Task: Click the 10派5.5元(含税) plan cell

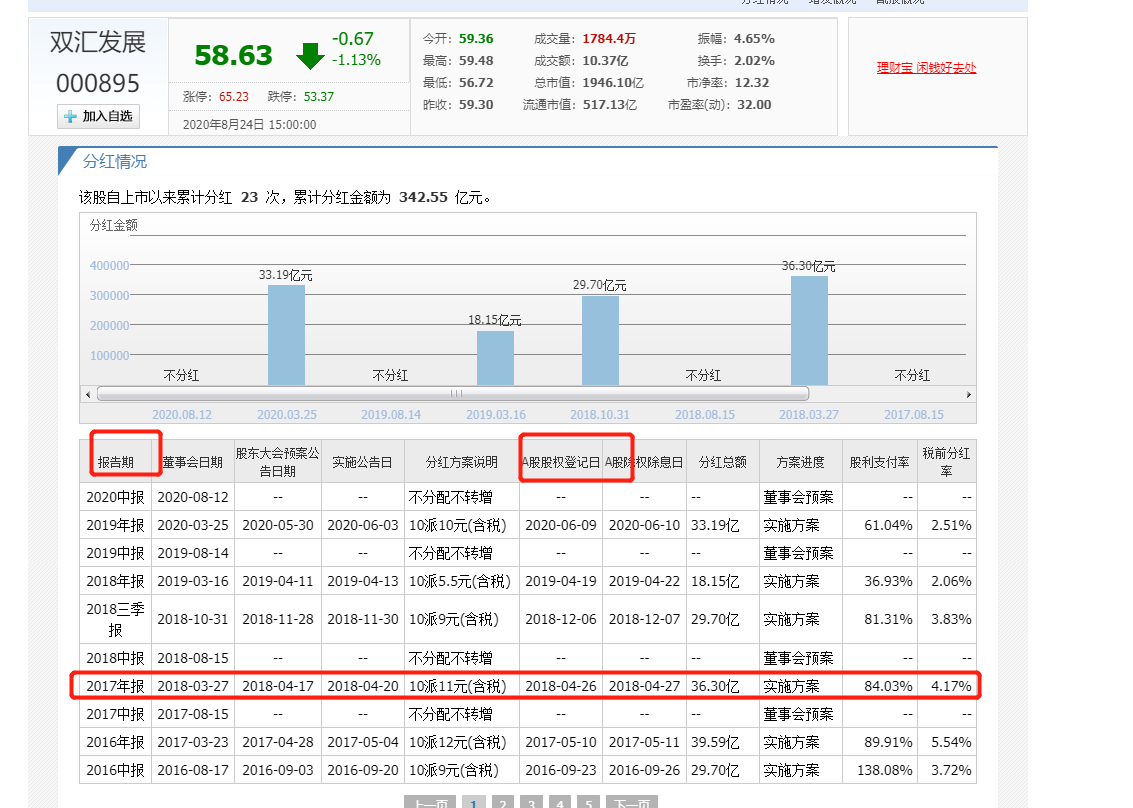Action: coord(462,581)
